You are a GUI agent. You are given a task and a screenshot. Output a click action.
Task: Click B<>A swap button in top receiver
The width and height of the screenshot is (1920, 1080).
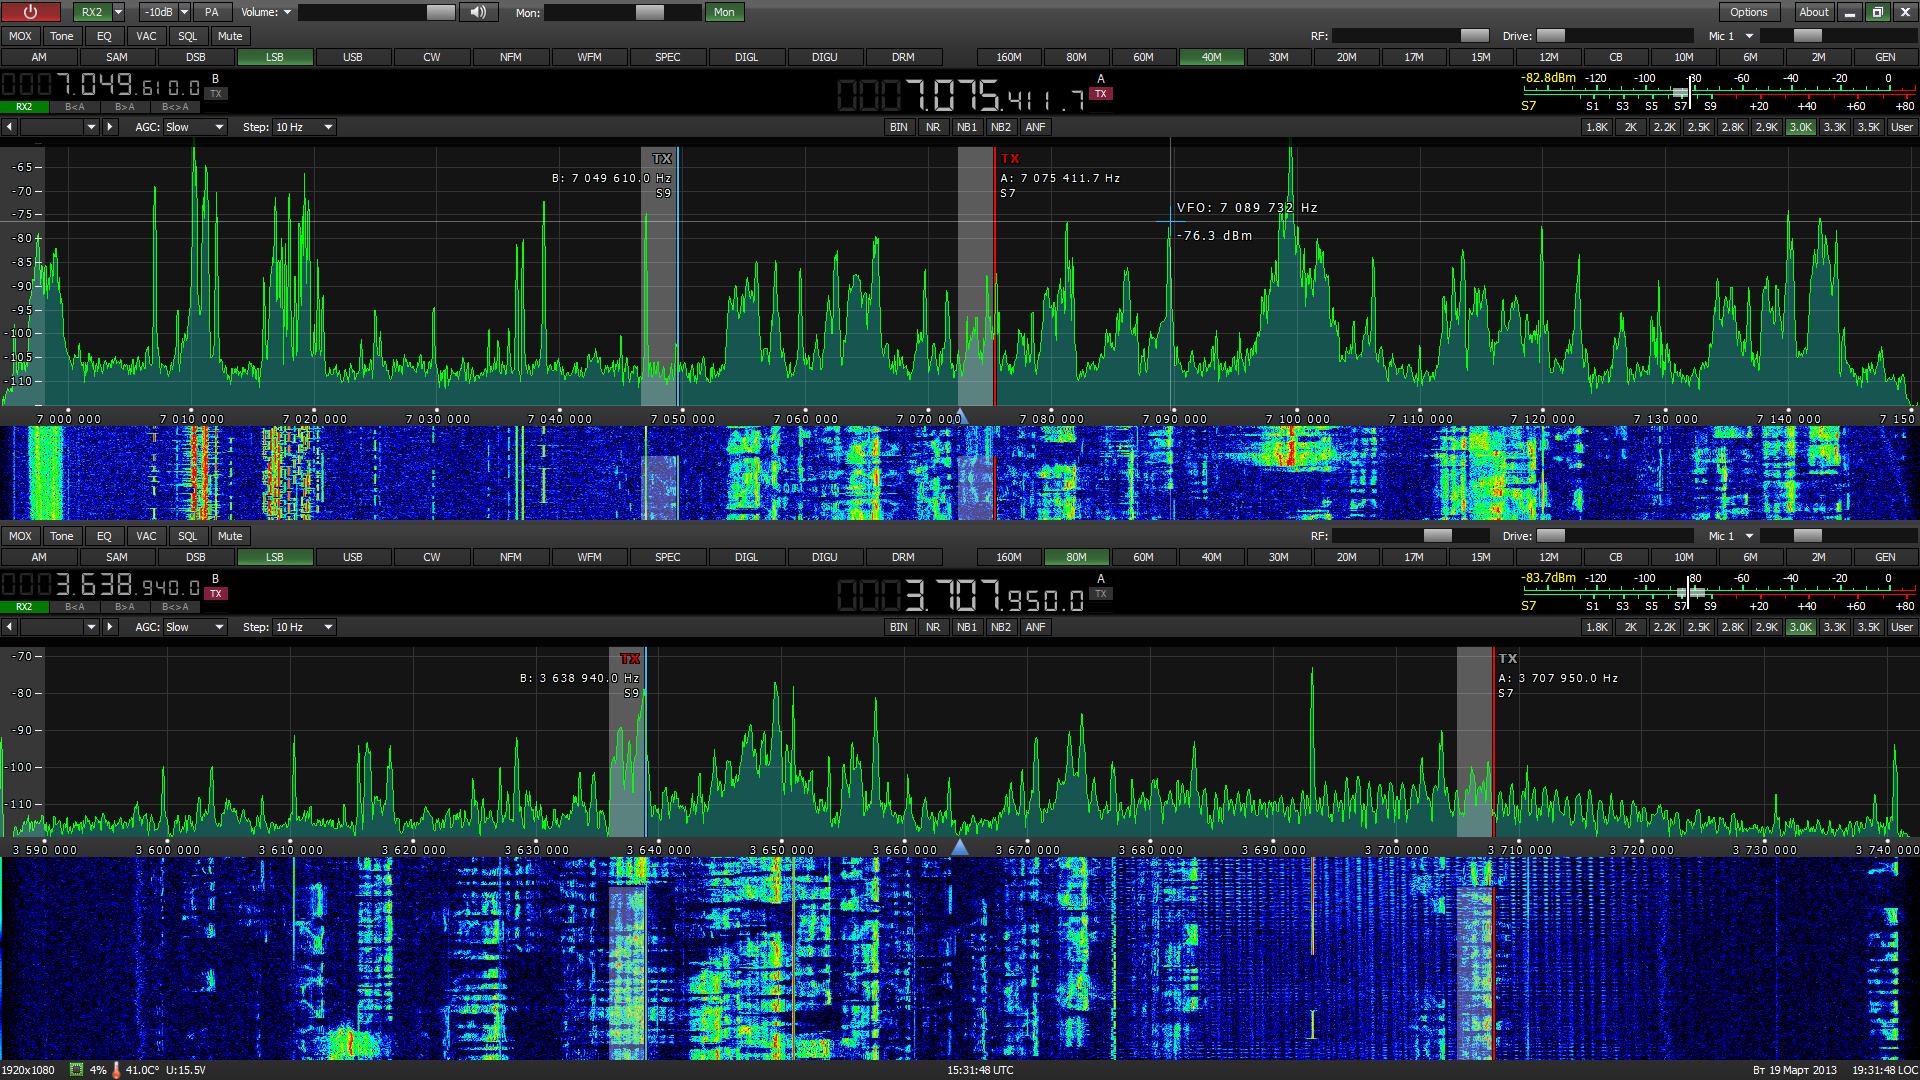coord(175,106)
